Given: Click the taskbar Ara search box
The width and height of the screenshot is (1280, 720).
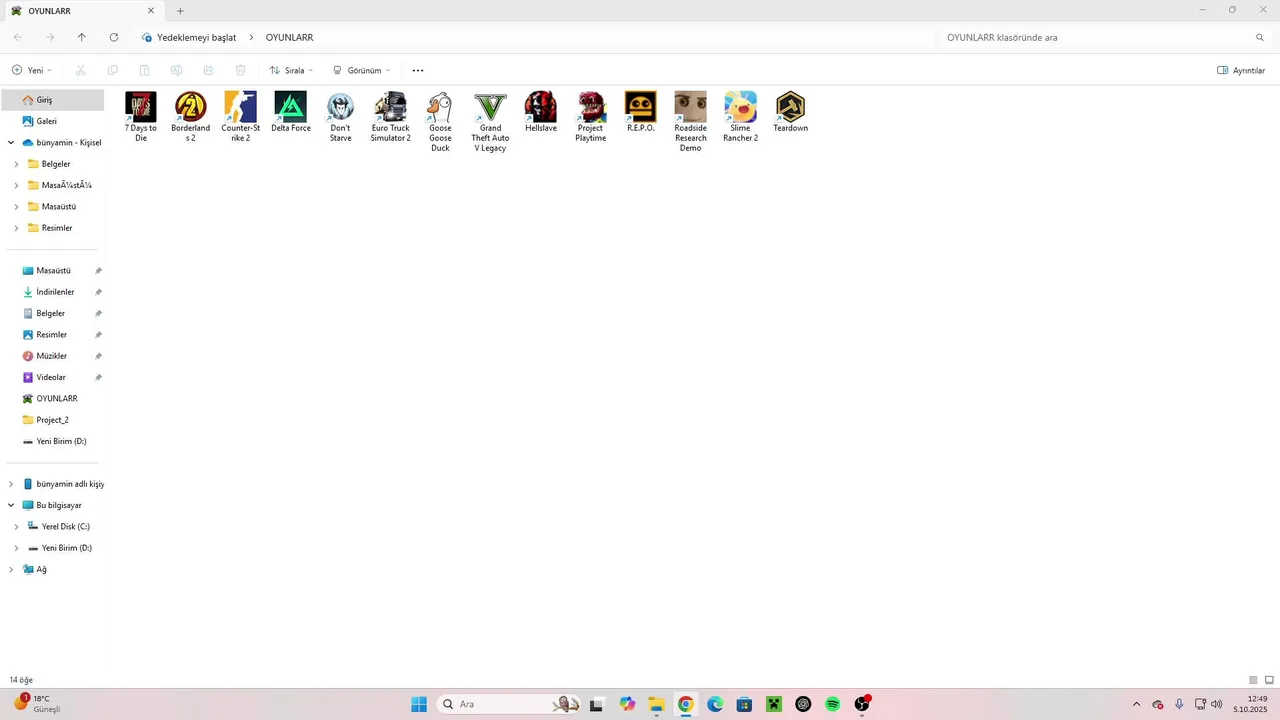Looking at the screenshot, I should pos(510,704).
